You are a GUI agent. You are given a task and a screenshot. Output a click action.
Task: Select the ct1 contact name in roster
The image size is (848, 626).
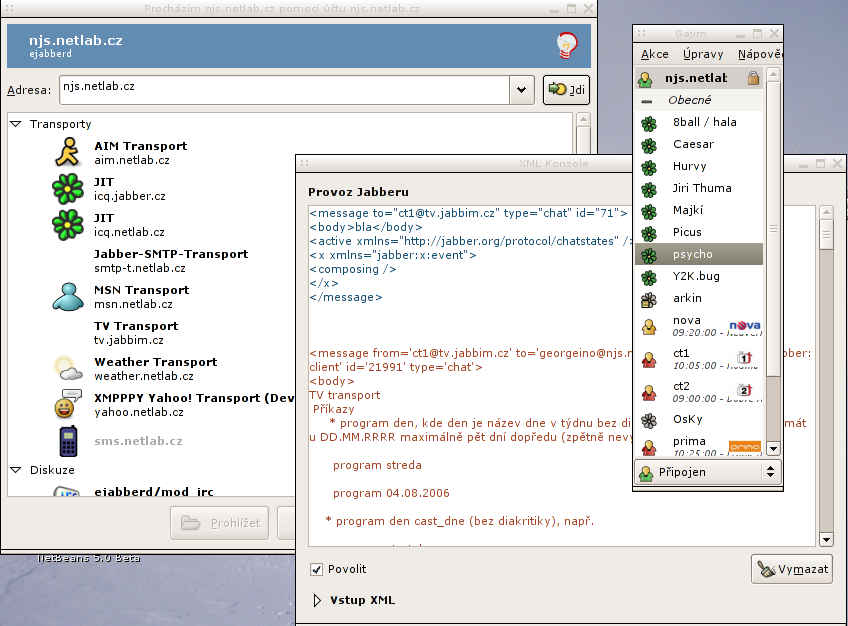click(x=681, y=354)
